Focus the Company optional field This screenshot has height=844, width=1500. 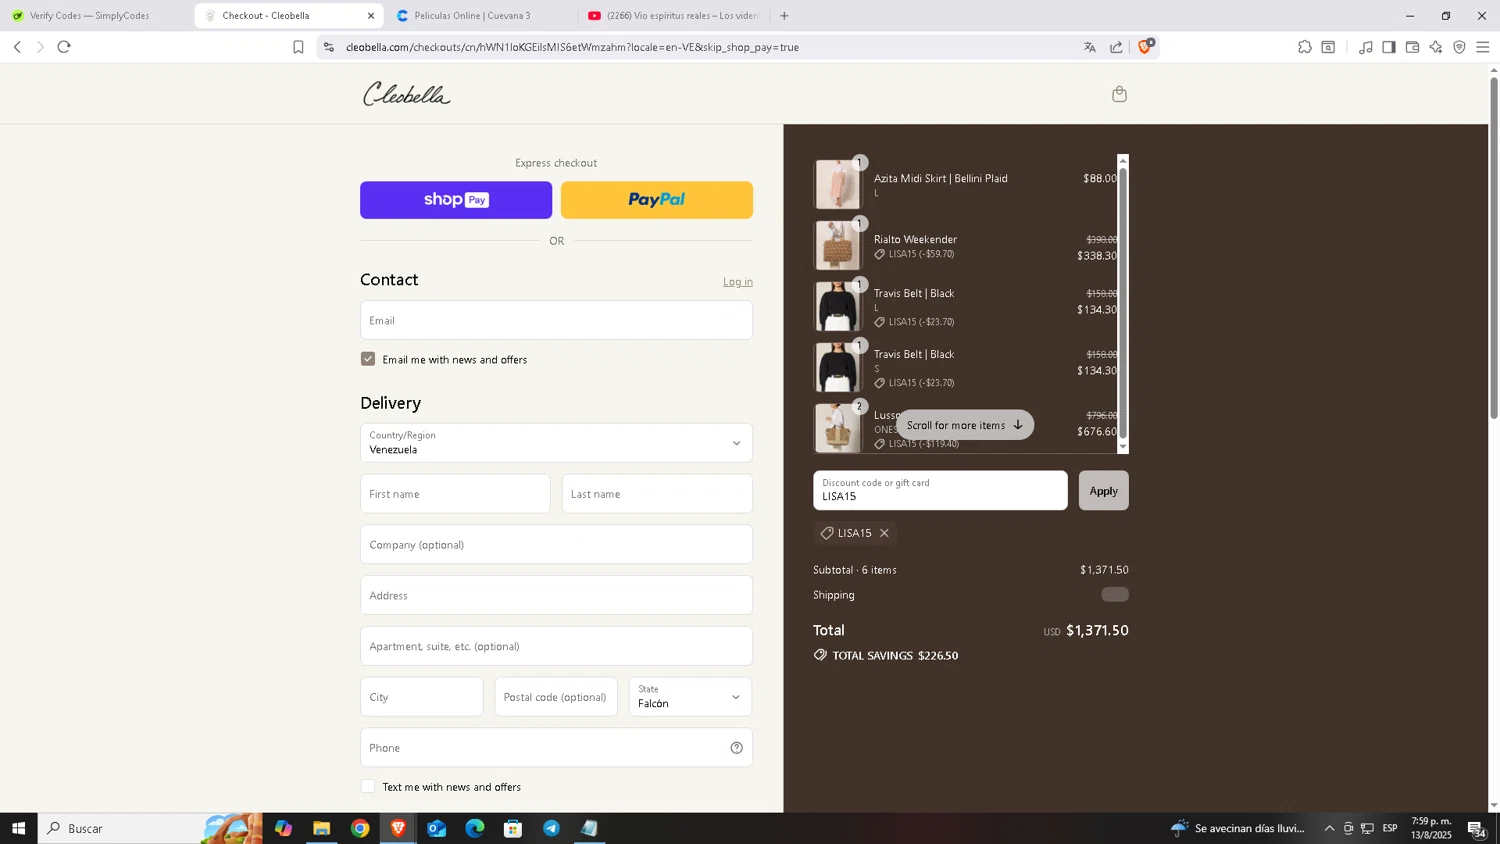pos(556,545)
